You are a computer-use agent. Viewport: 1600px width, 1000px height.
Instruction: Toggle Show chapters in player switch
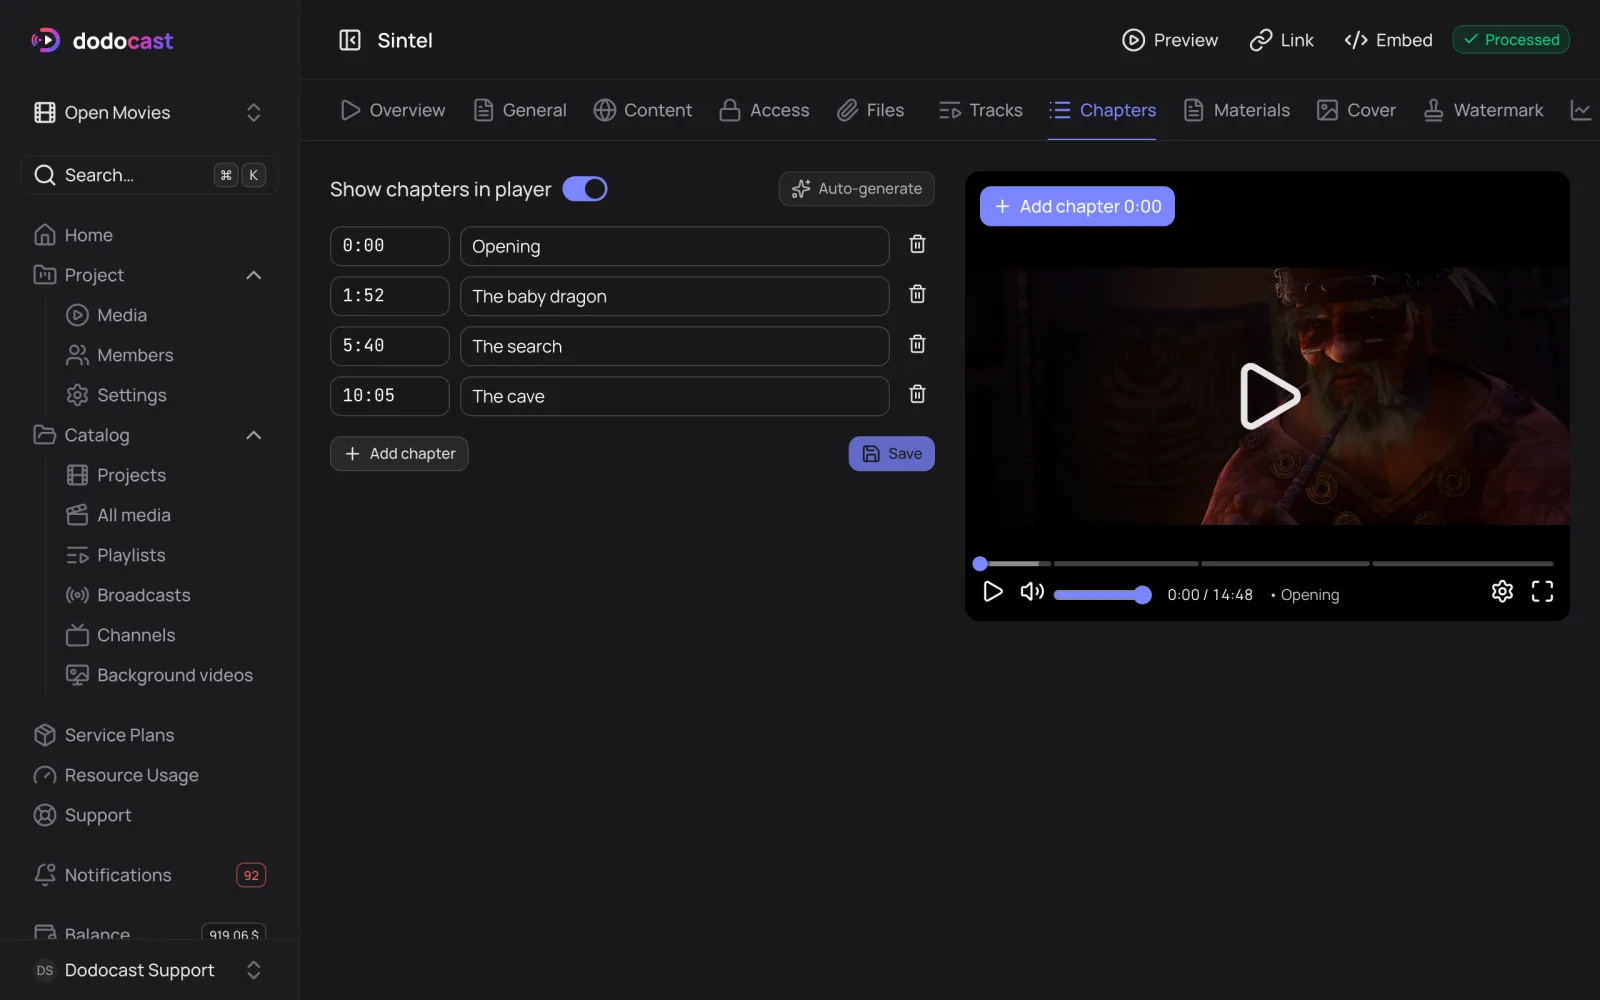(585, 189)
